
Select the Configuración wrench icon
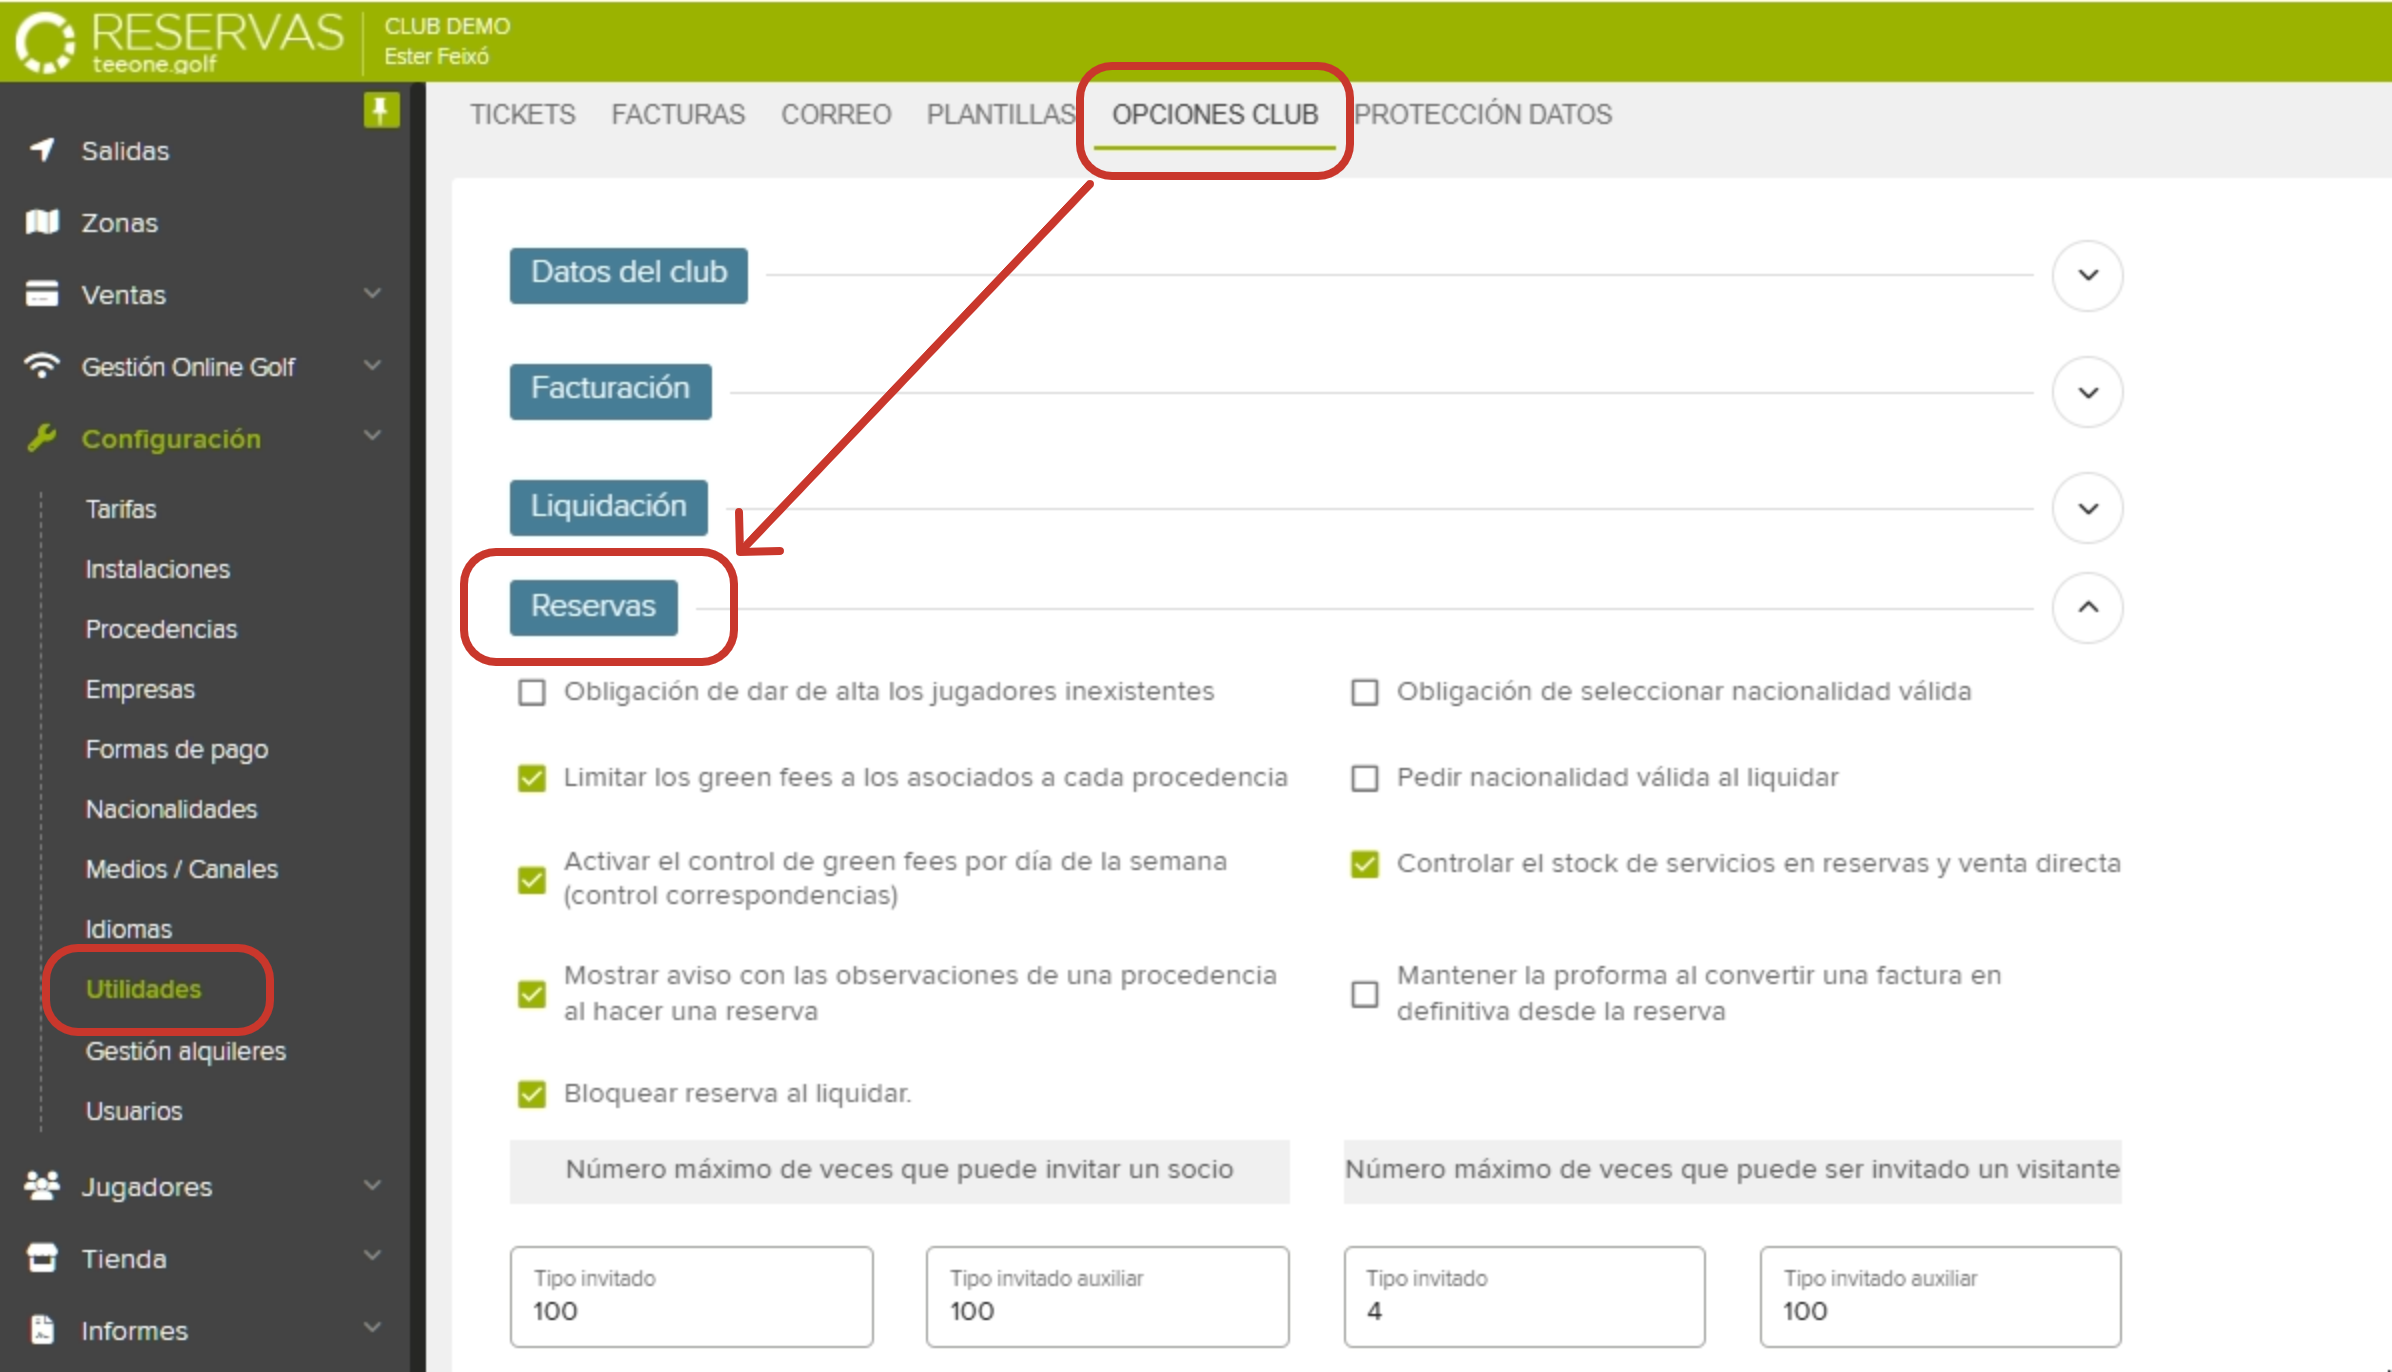[x=40, y=438]
